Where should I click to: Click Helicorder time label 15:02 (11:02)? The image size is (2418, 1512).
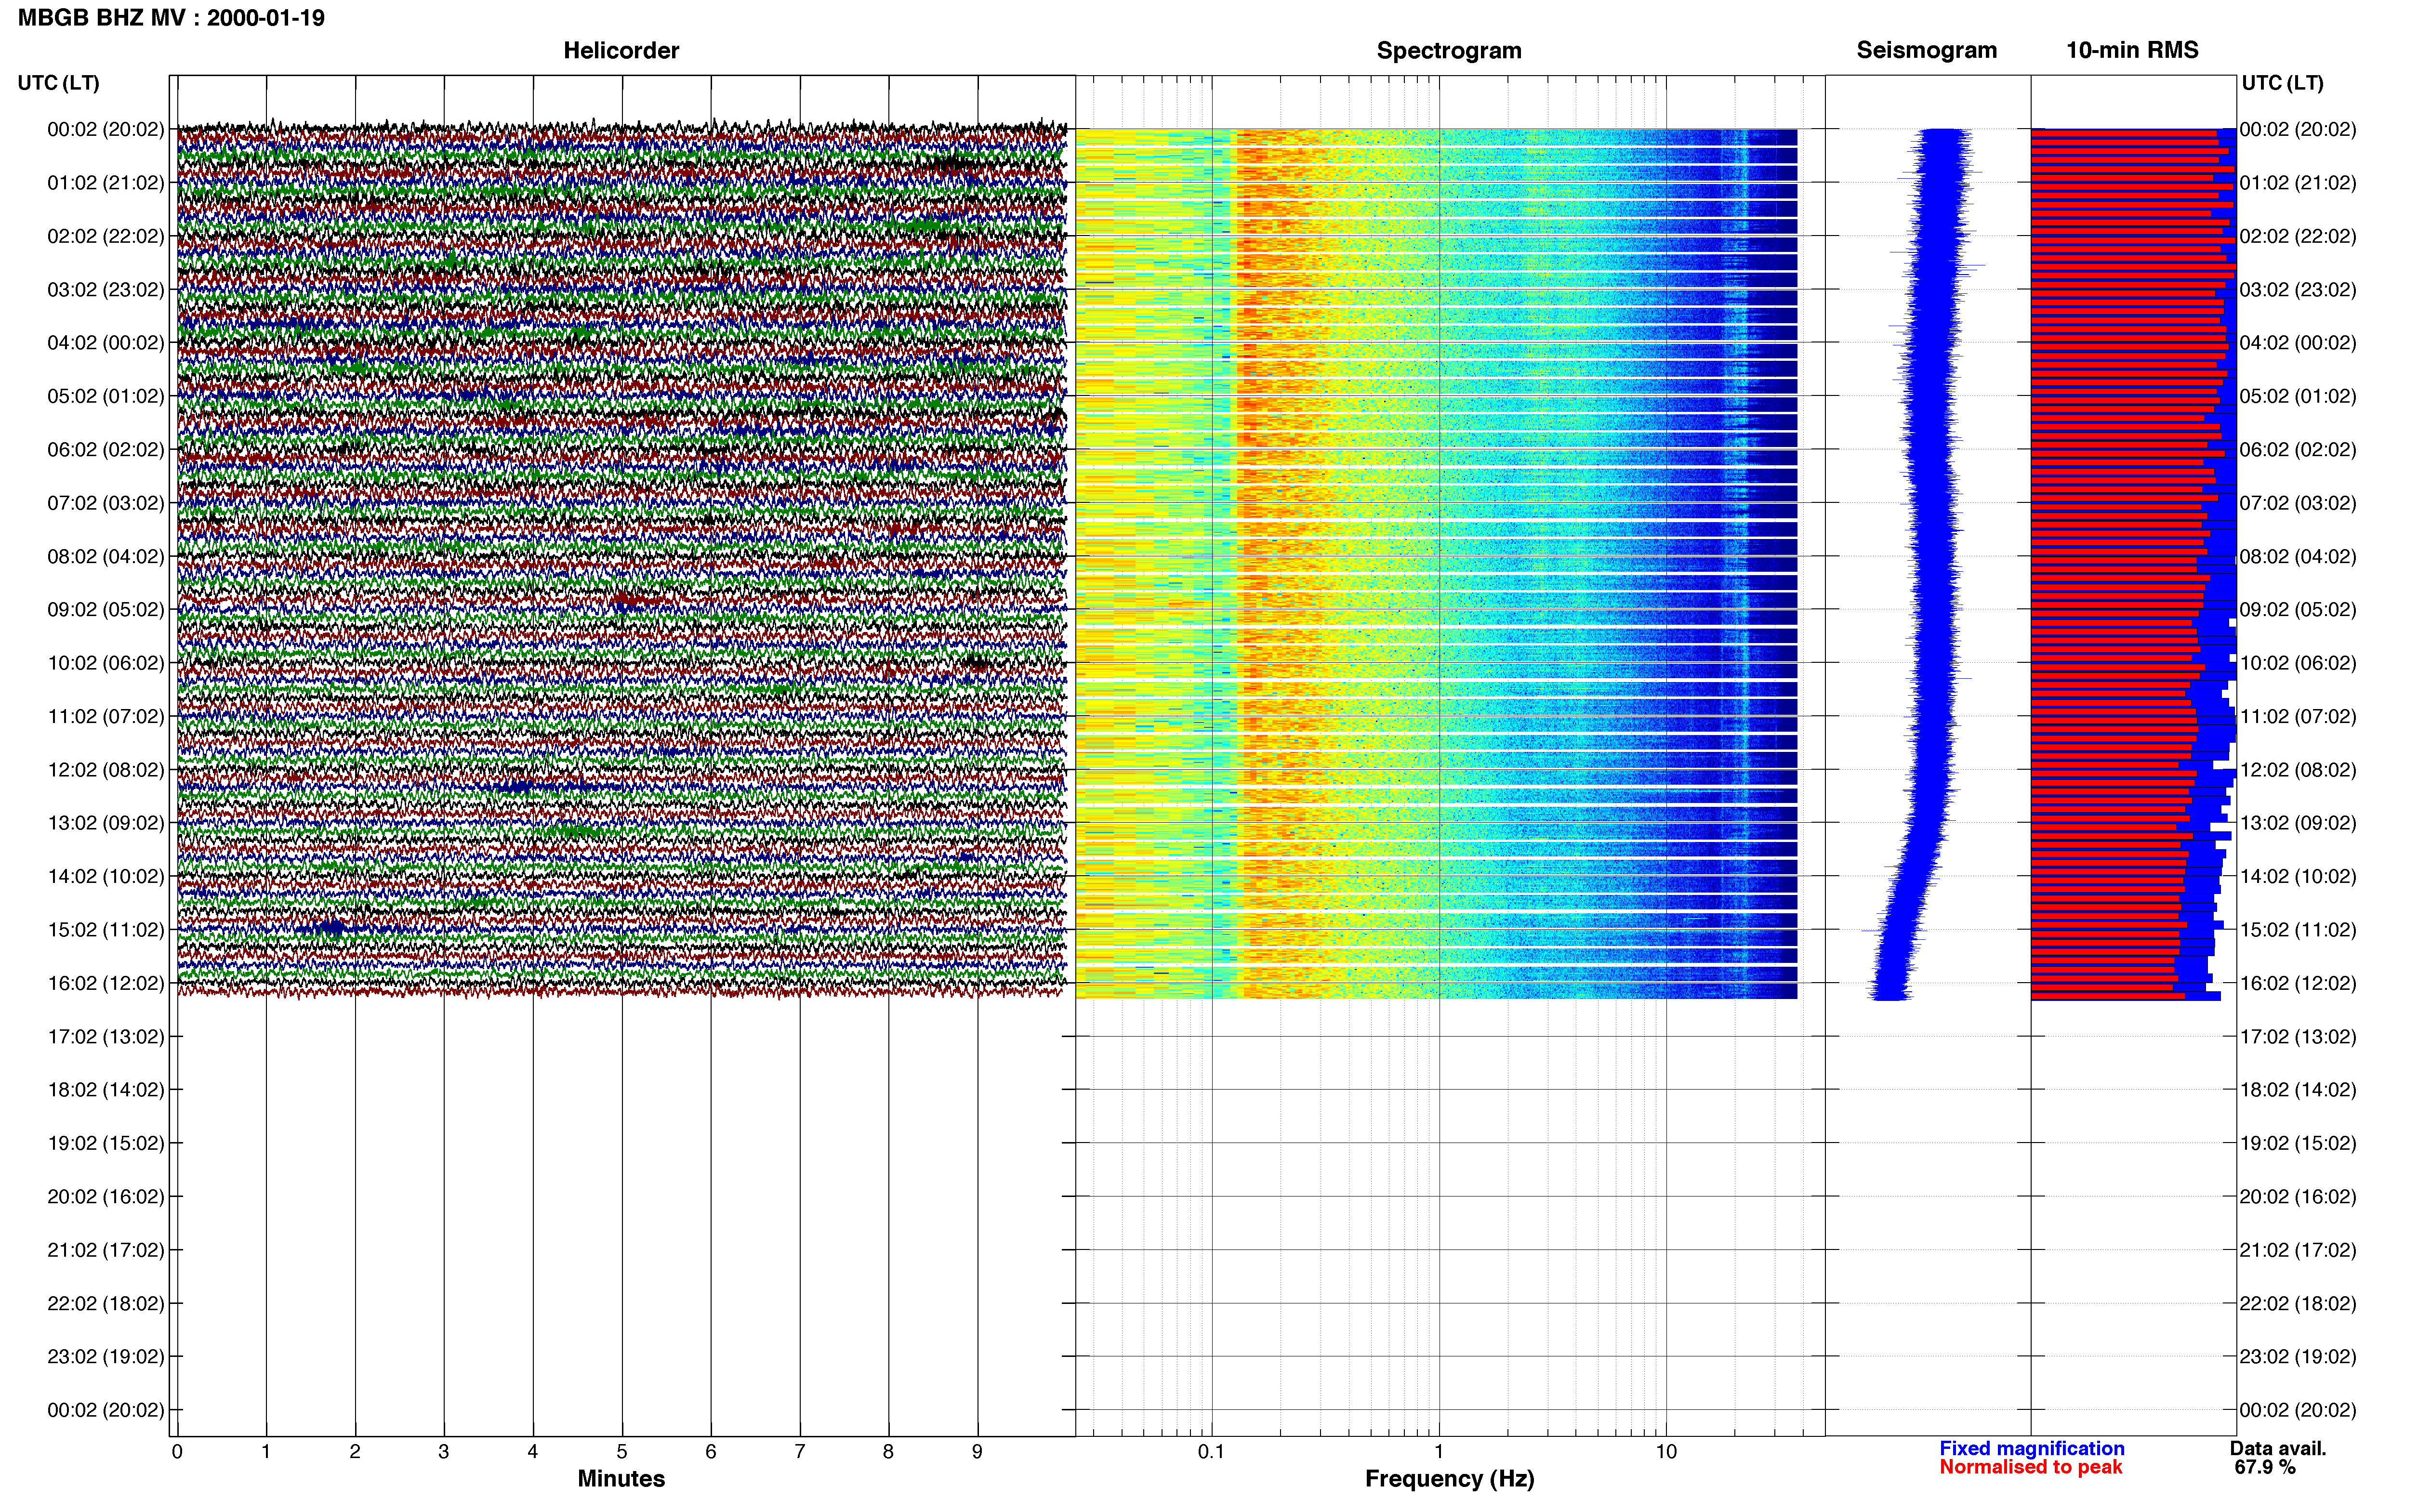pyautogui.click(x=106, y=930)
